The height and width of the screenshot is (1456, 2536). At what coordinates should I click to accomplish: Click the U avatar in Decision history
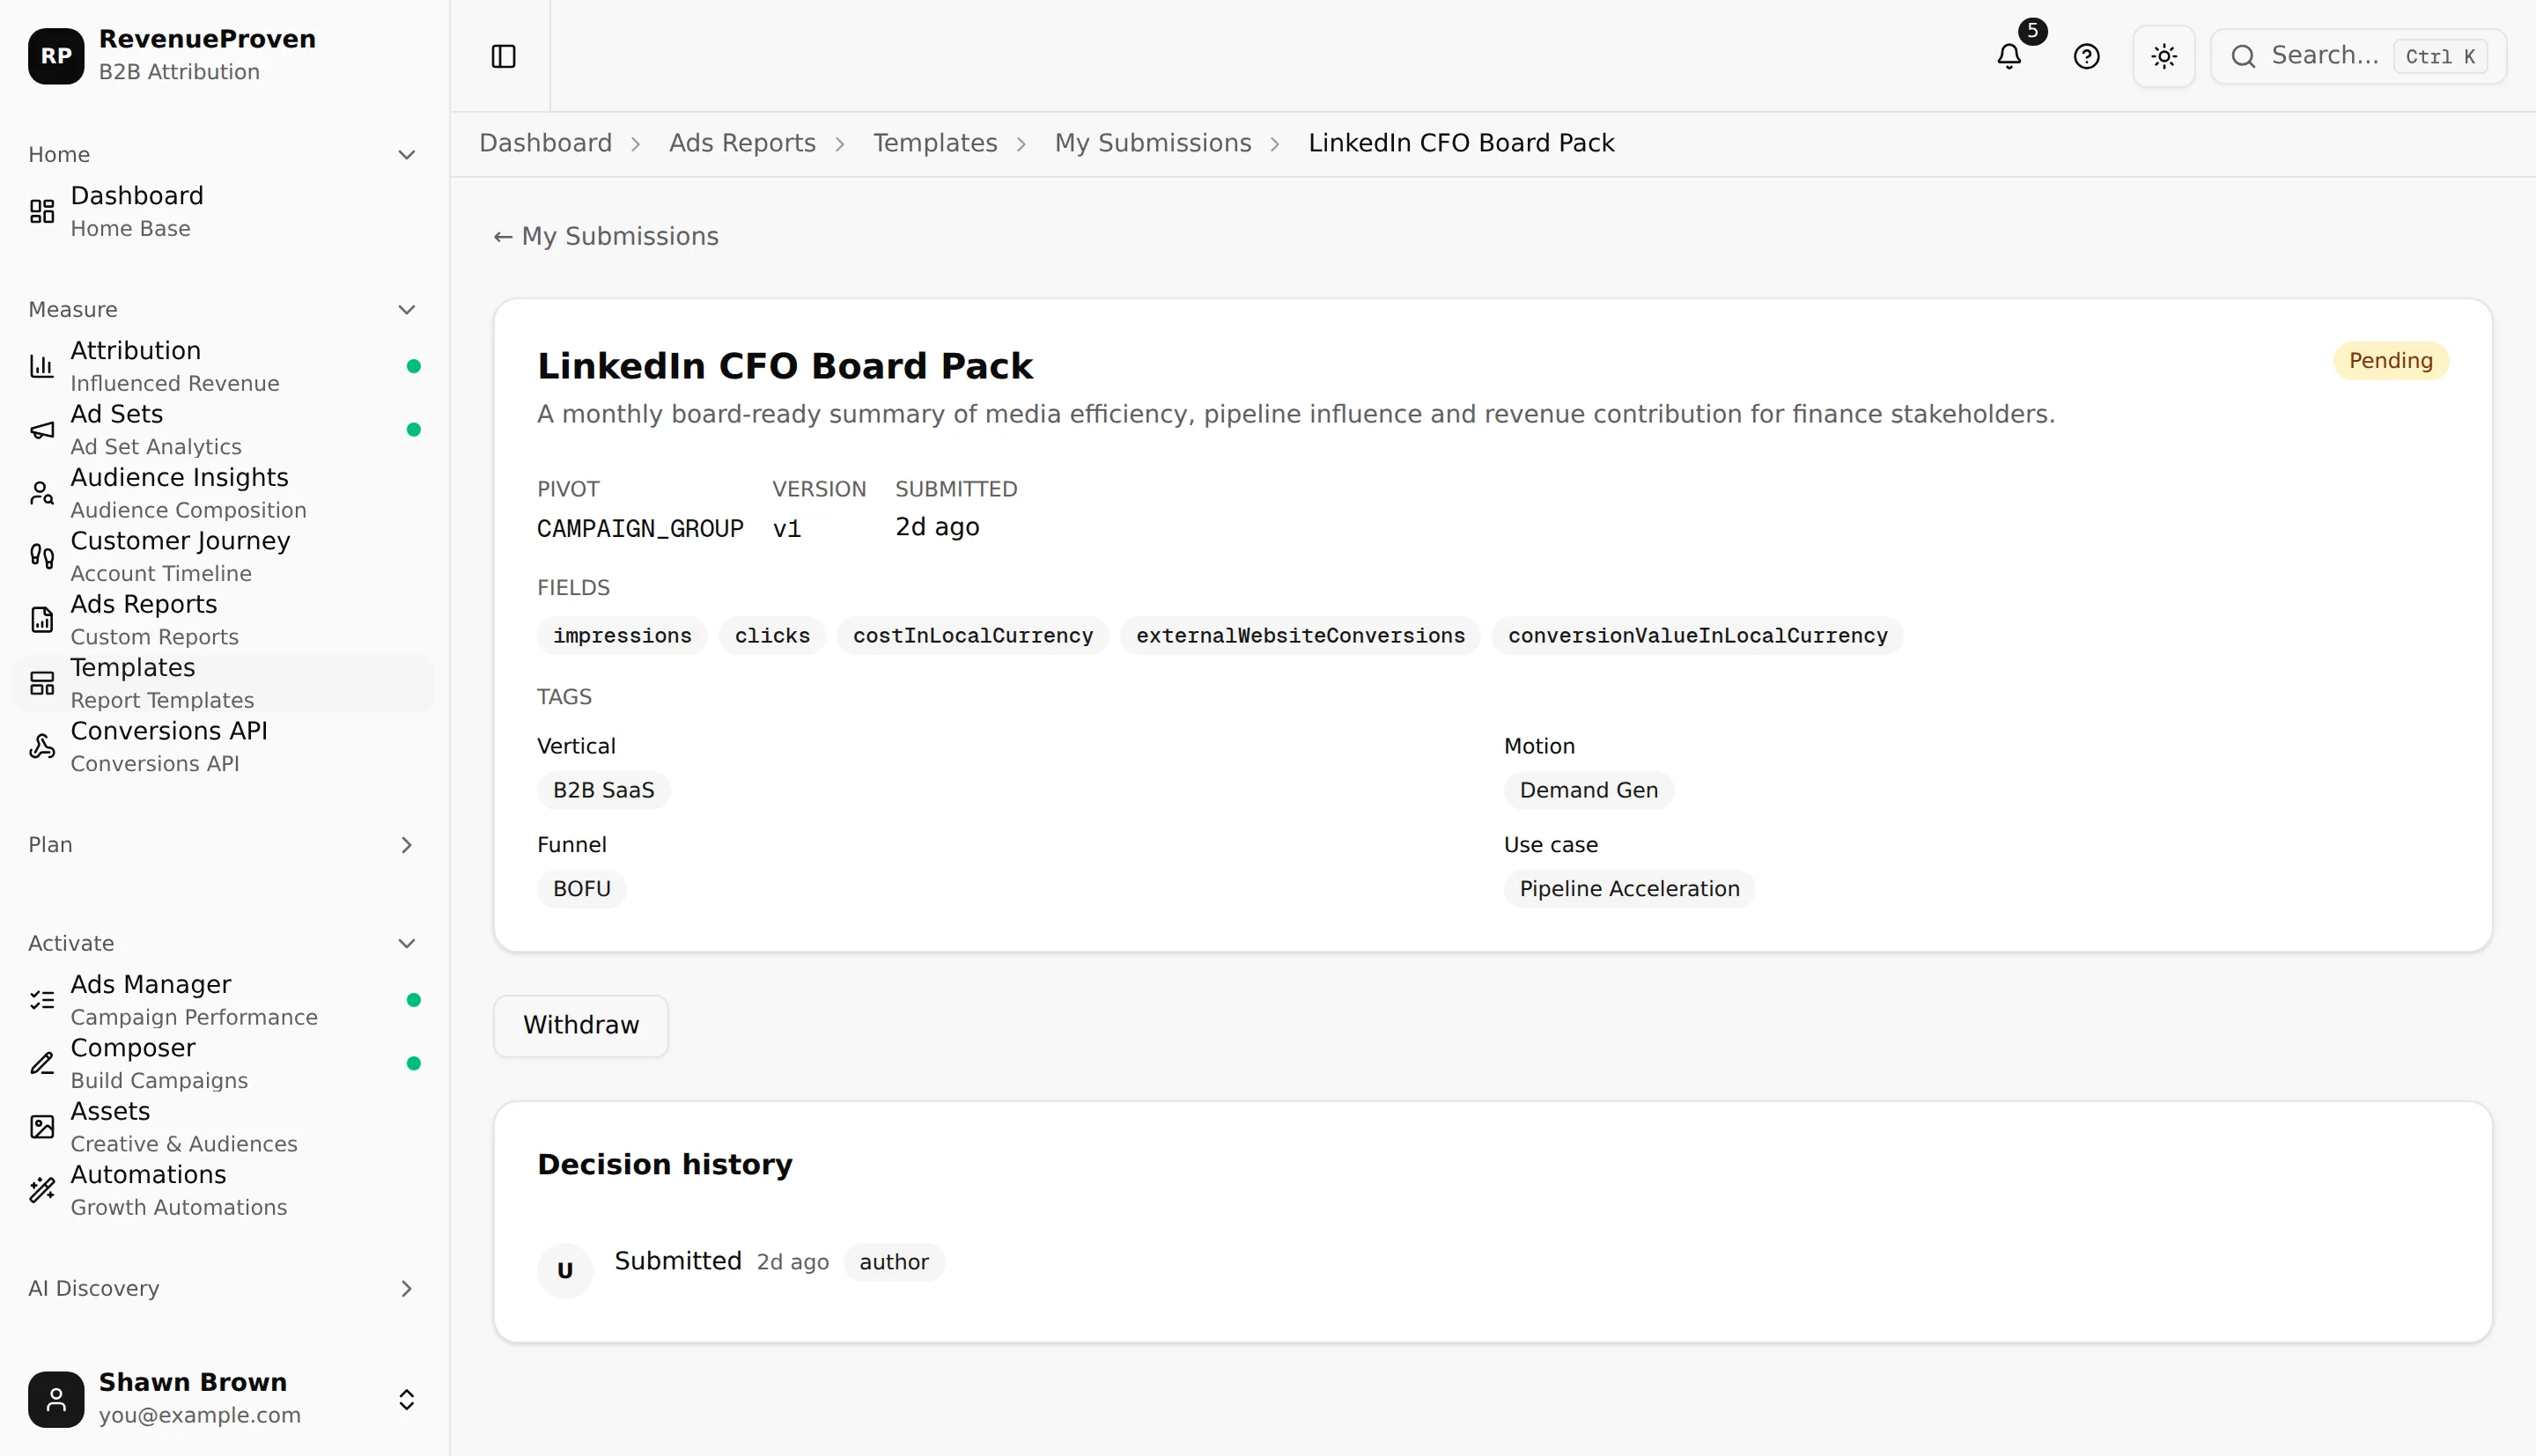click(565, 1270)
